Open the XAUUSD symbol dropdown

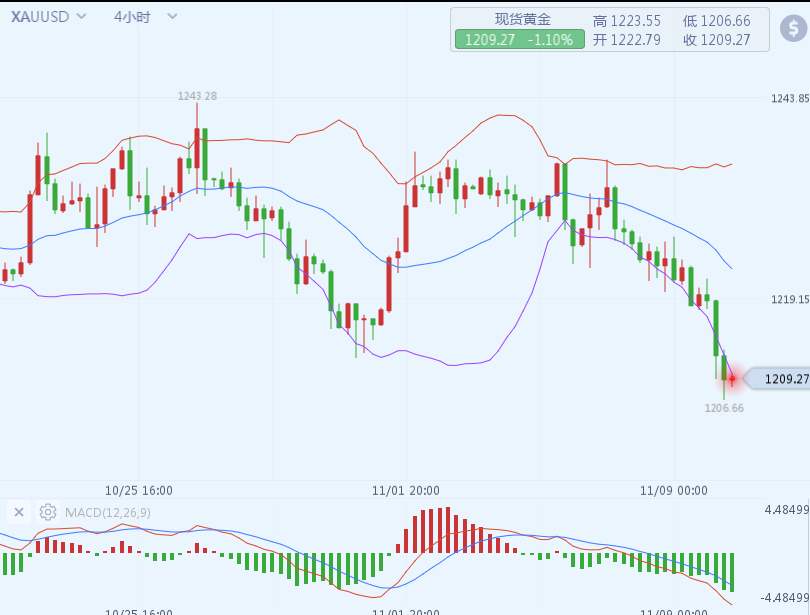[x=40, y=17]
